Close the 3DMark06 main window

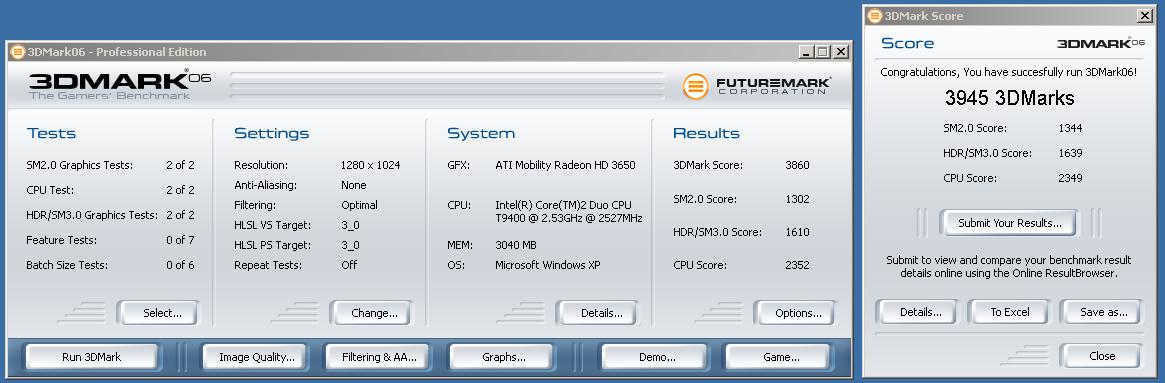click(840, 51)
